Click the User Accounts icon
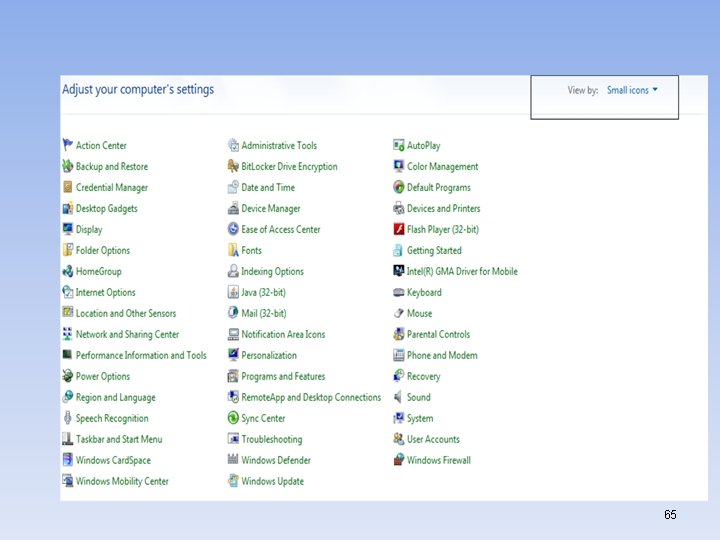 [x=399, y=439]
